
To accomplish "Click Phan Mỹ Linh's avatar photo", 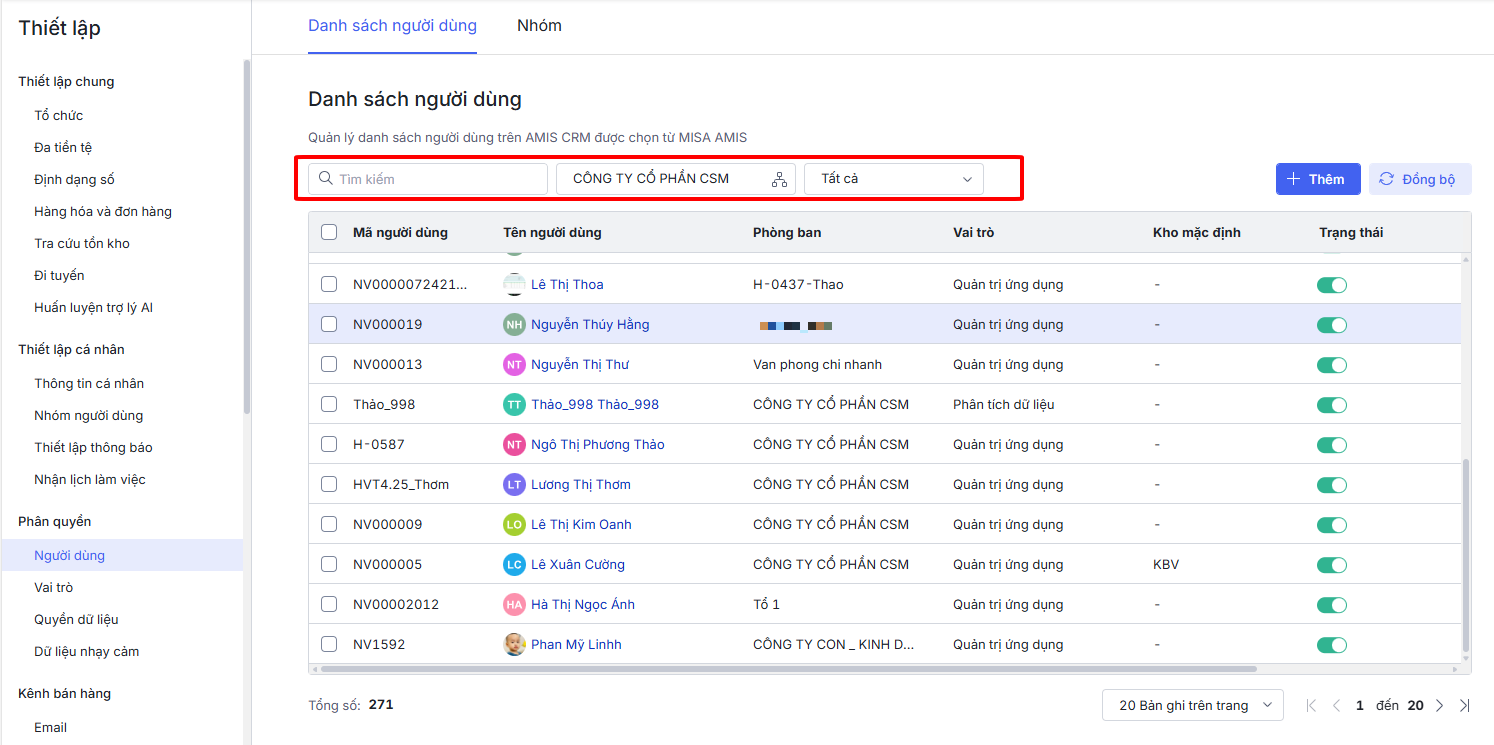I will [x=514, y=644].
